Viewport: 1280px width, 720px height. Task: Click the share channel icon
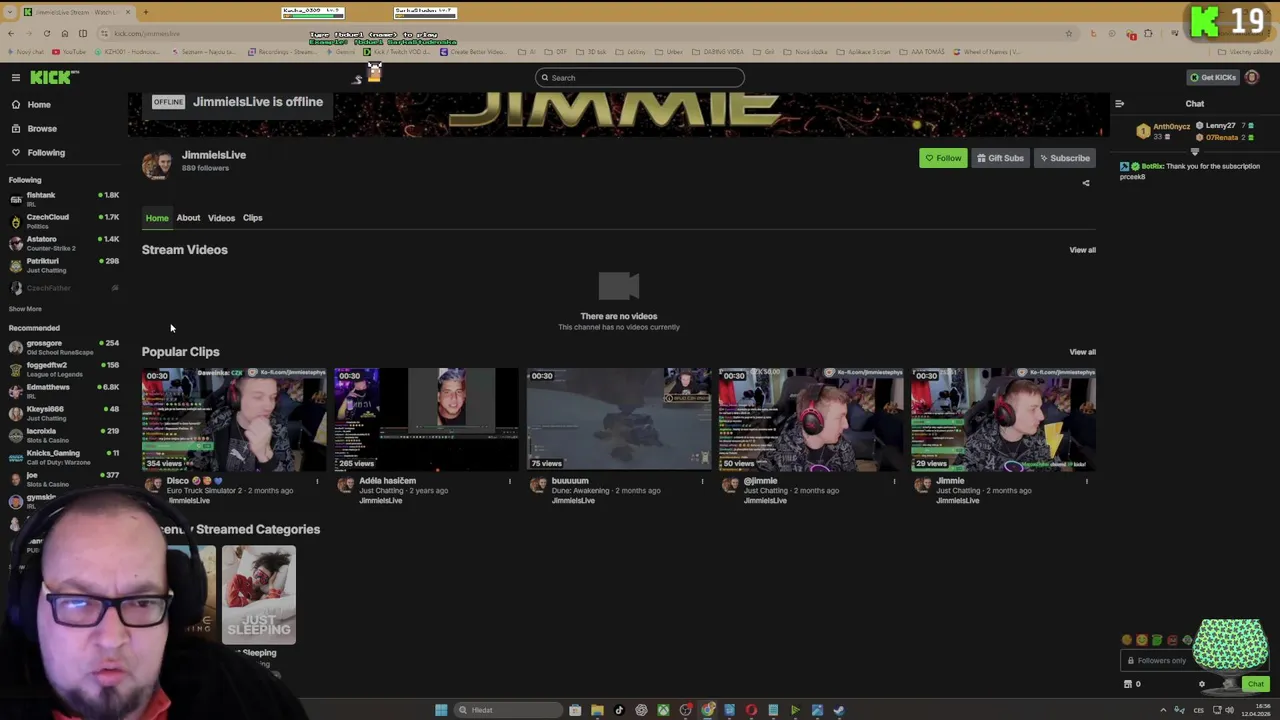pyautogui.click(x=1086, y=183)
